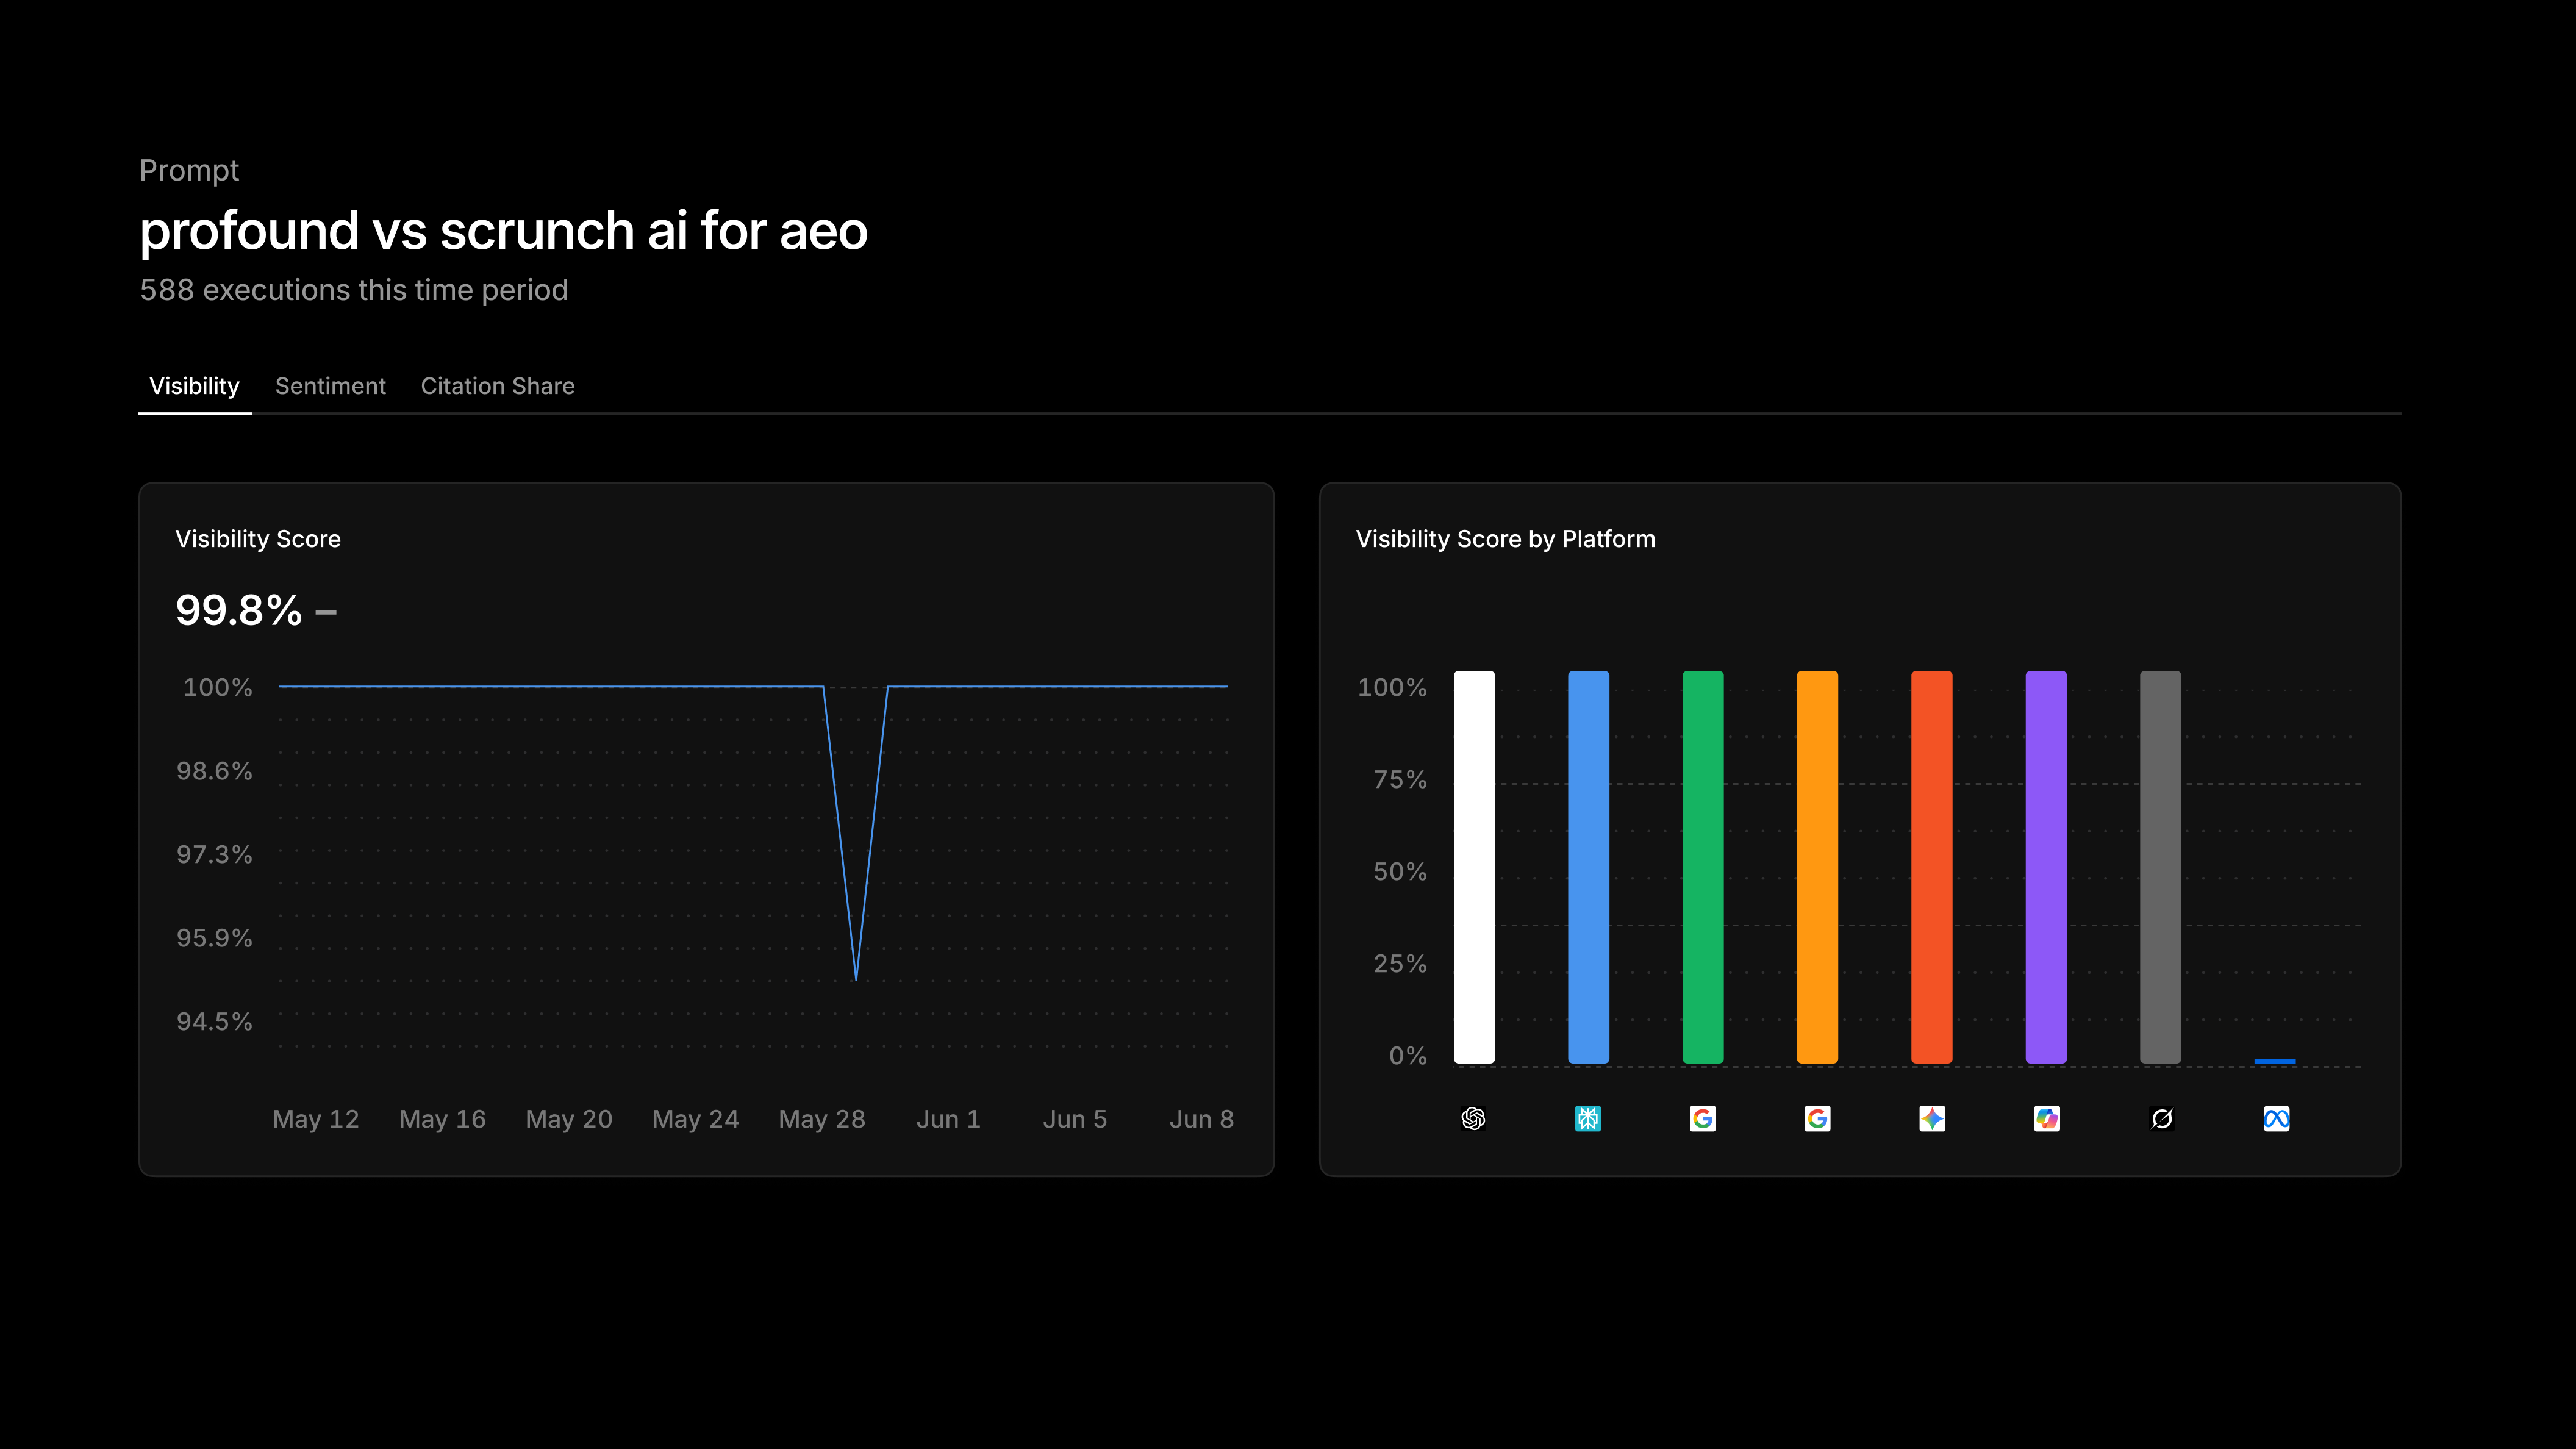Select the tiny blue Meta AI bar
Image resolution: width=2576 pixels, height=1449 pixels.
click(x=2275, y=1061)
